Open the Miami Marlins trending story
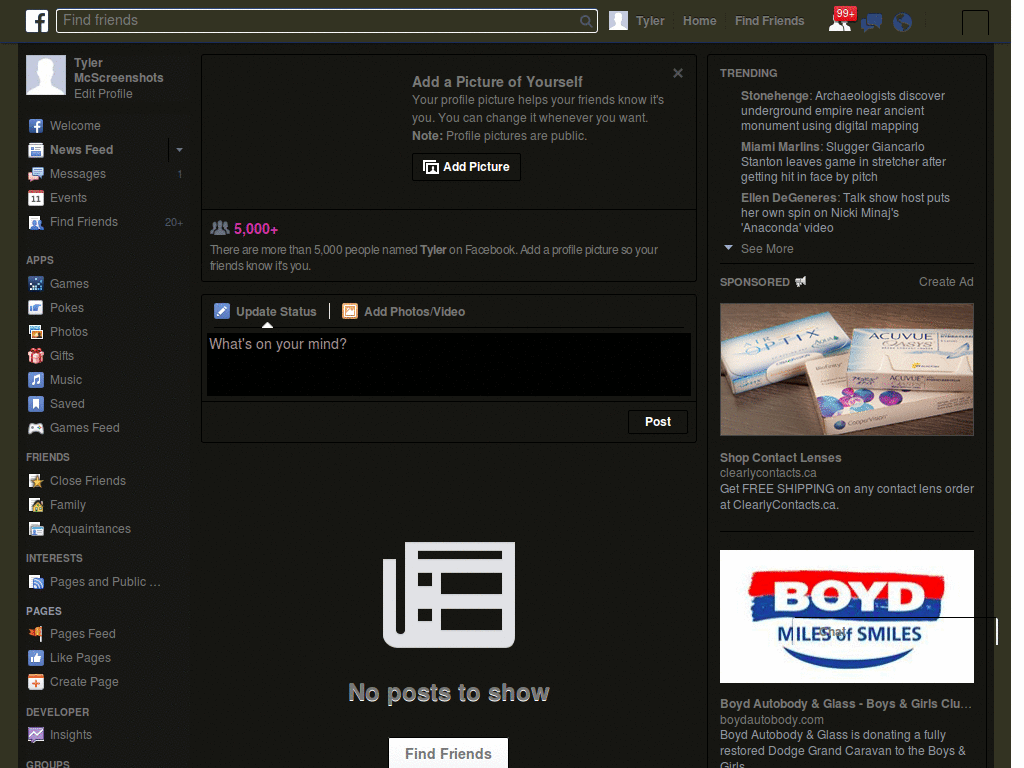Screen dimensions: 1024x768 pyautogui.click(x=843, y=162)
